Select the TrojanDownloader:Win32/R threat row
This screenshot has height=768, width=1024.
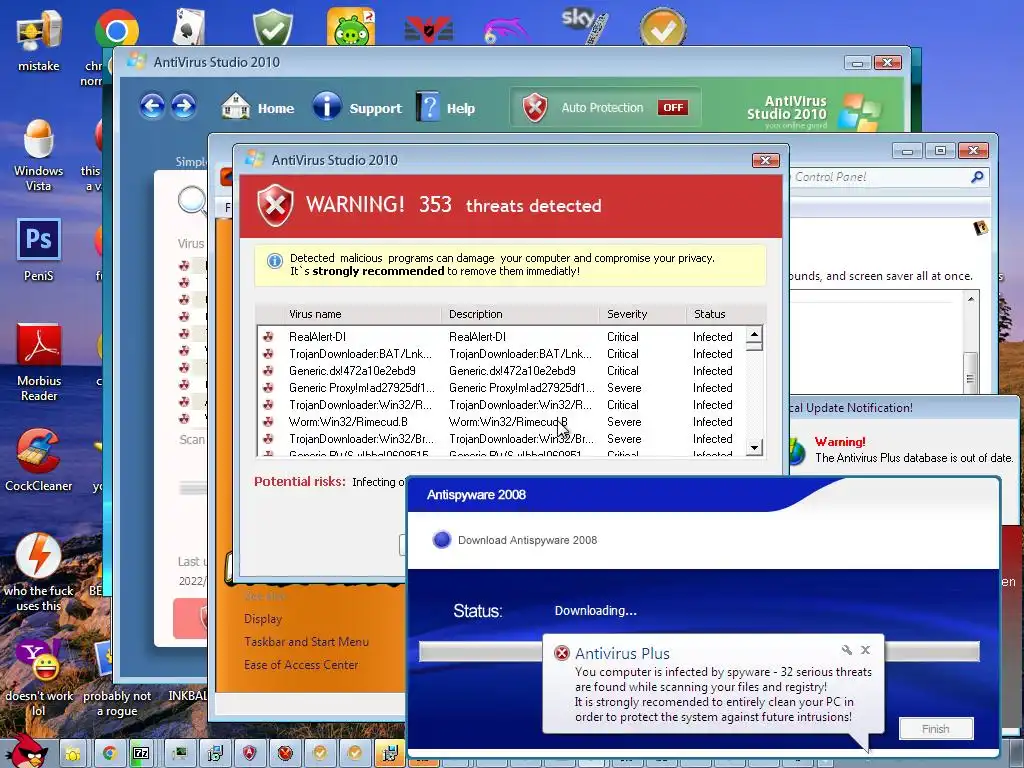point(503,405)
